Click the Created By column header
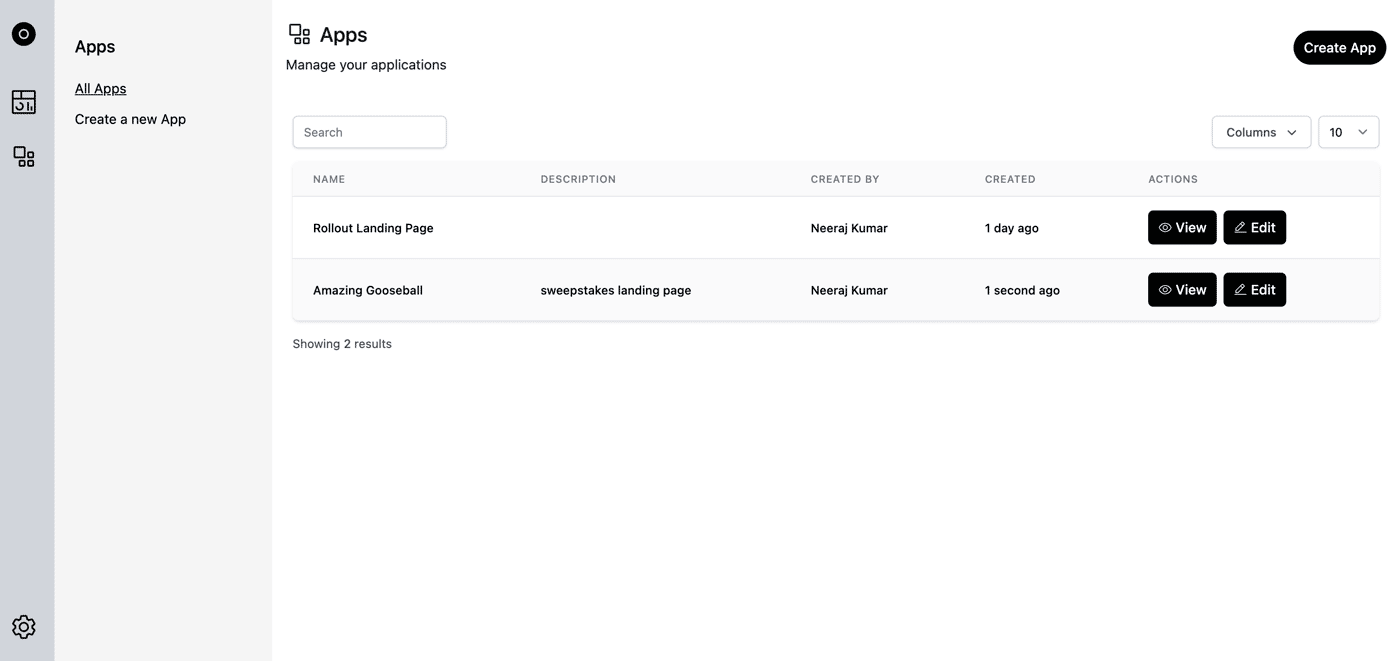 845,179
